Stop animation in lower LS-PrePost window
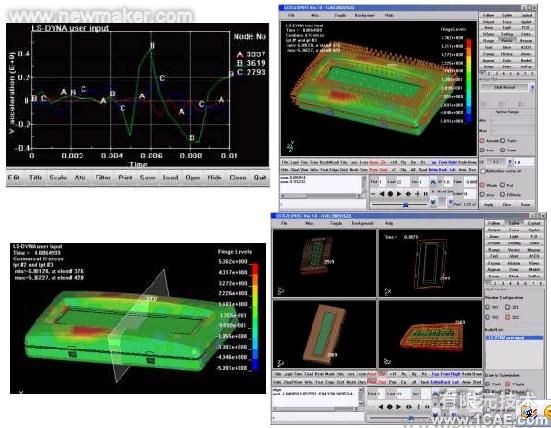 (390, 407)
